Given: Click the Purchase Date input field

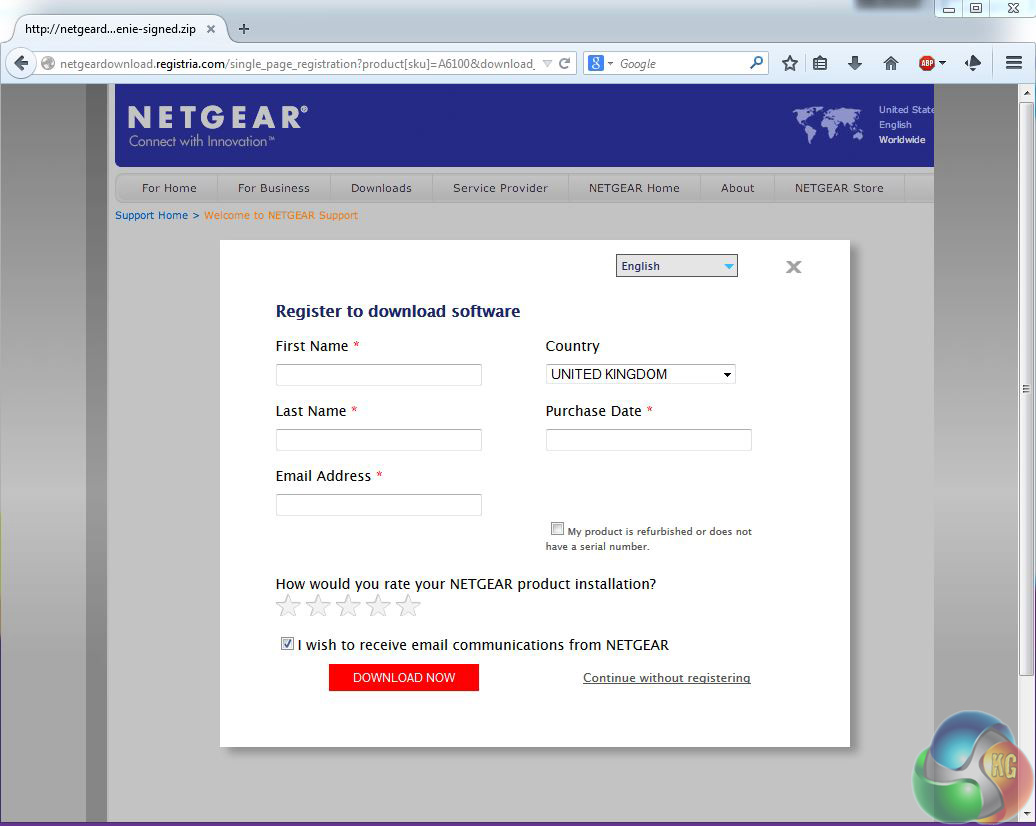Looking at the screenshot, I should [649, 440].
